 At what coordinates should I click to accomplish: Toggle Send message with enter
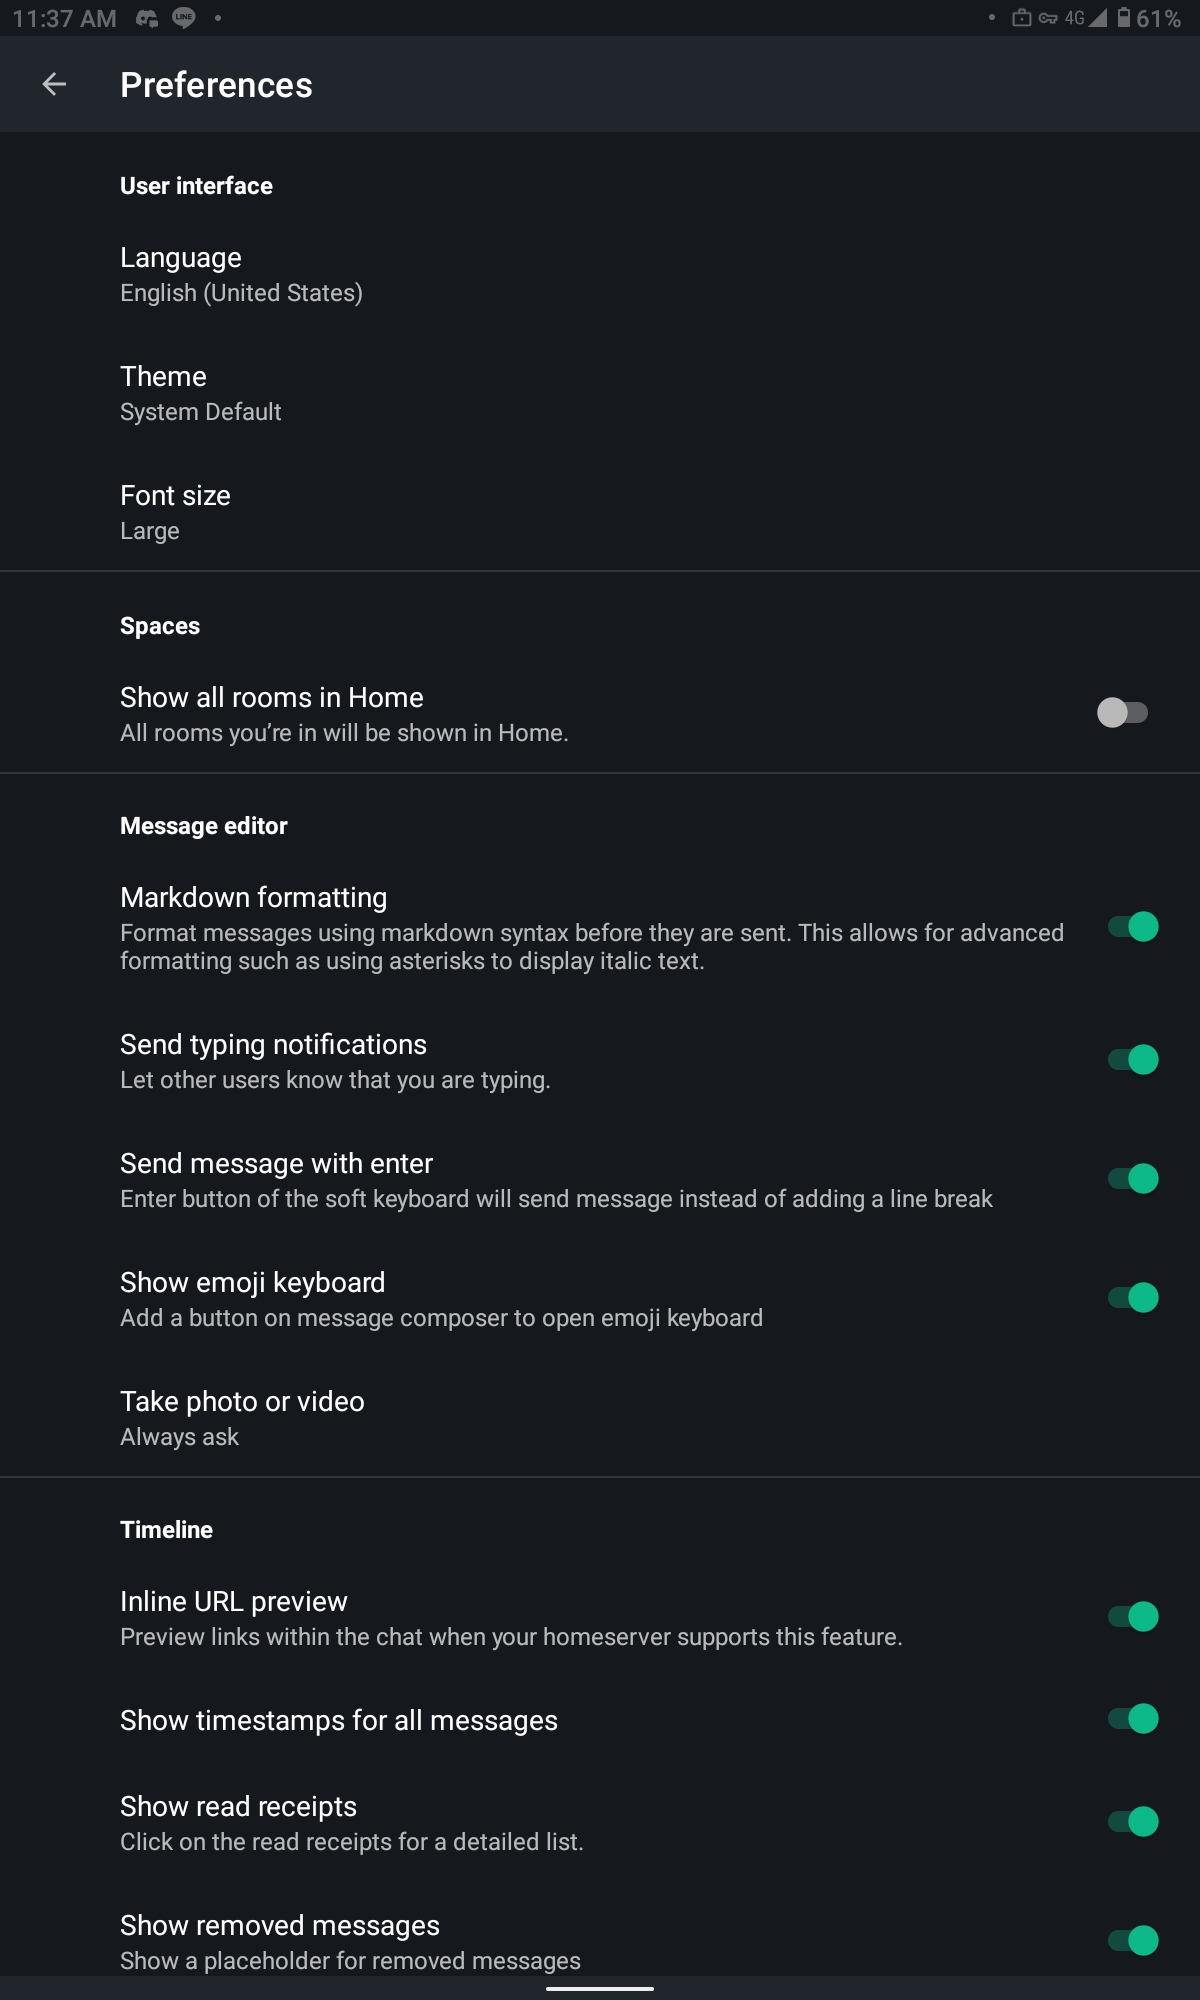tap(1133, 1178)
